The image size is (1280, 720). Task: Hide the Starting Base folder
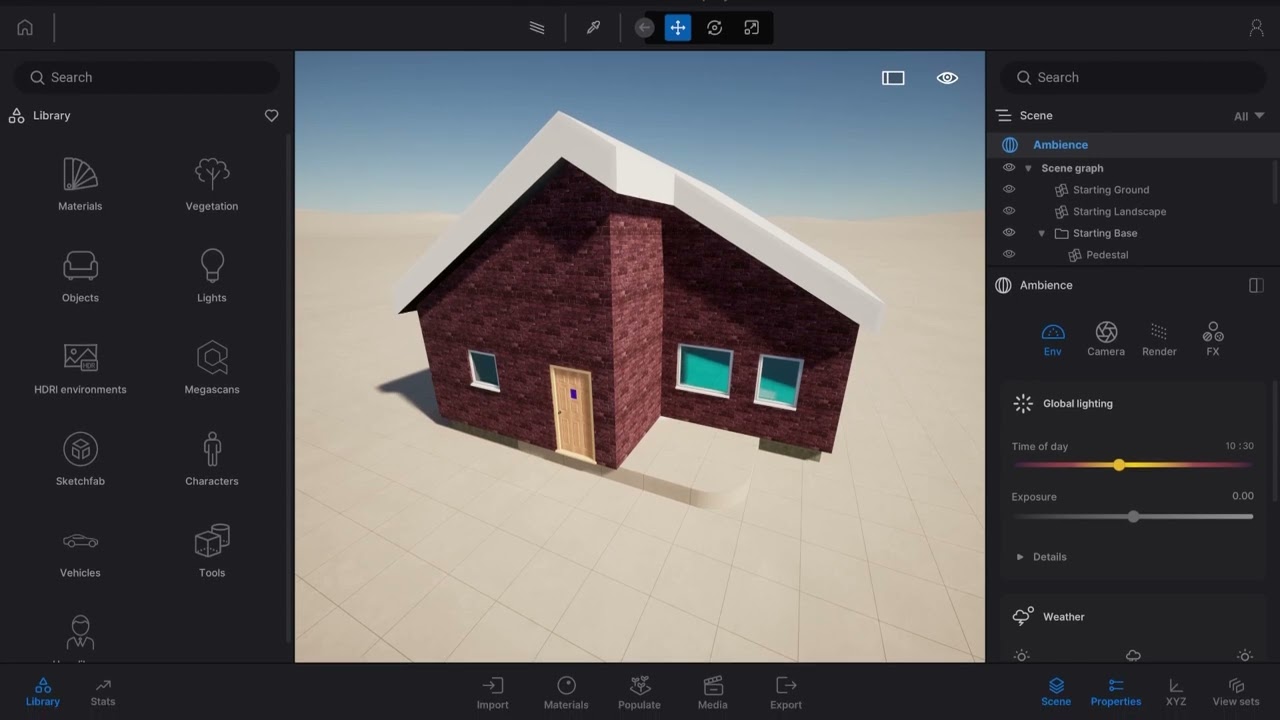tap(1009, 233)
